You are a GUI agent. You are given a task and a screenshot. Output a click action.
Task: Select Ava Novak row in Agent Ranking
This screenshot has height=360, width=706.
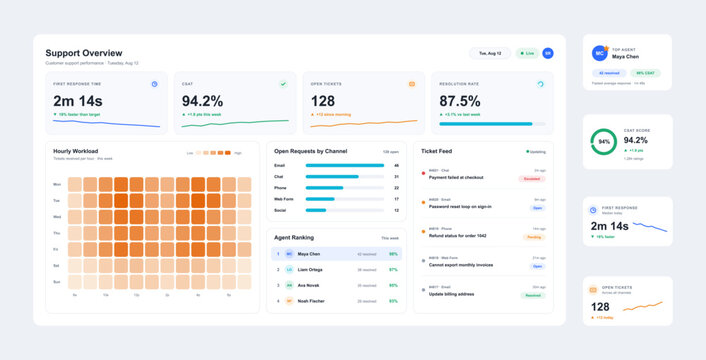click(336, 285)
